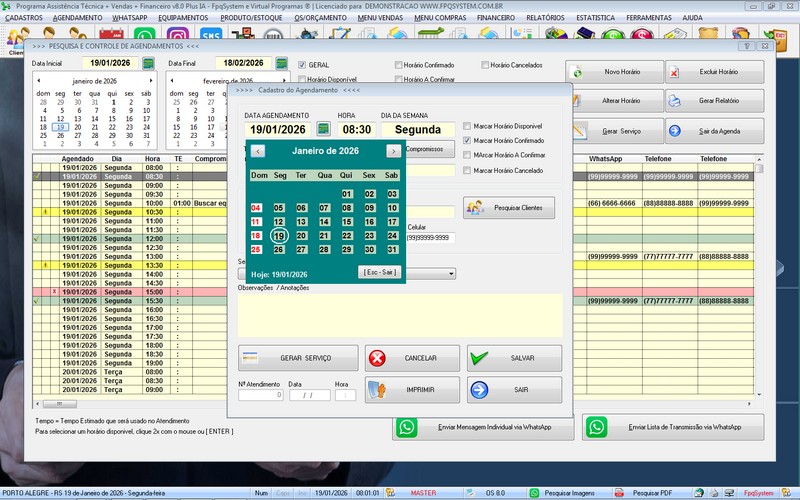Go to previous month in teal popup calendar

coord(258,151)
